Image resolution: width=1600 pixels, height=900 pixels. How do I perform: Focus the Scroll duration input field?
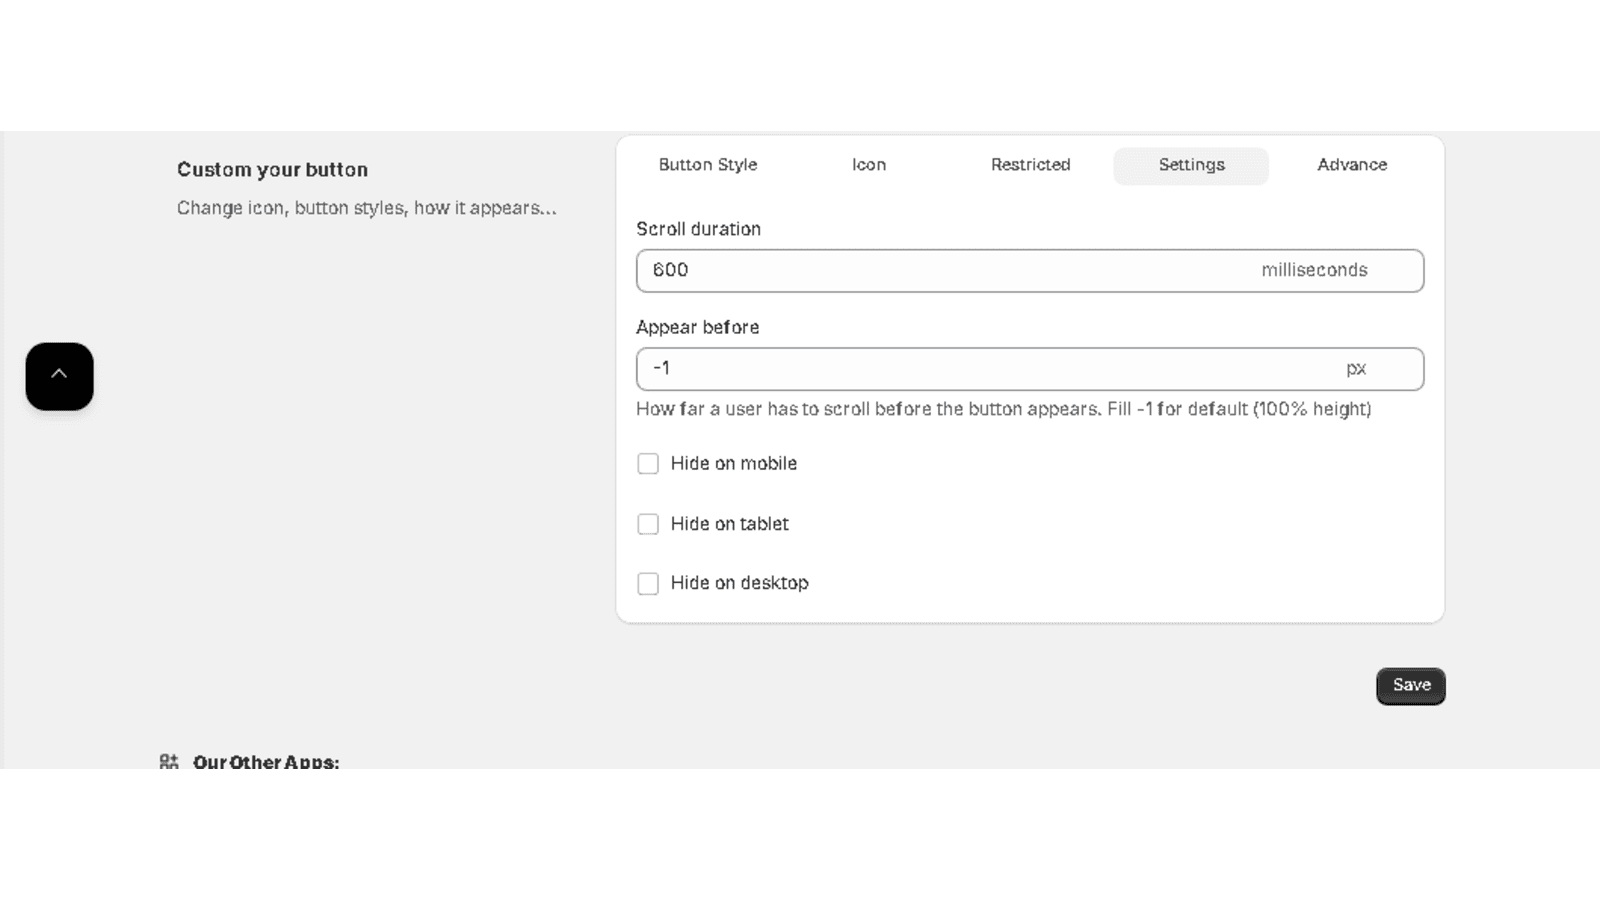pos(940,271)
